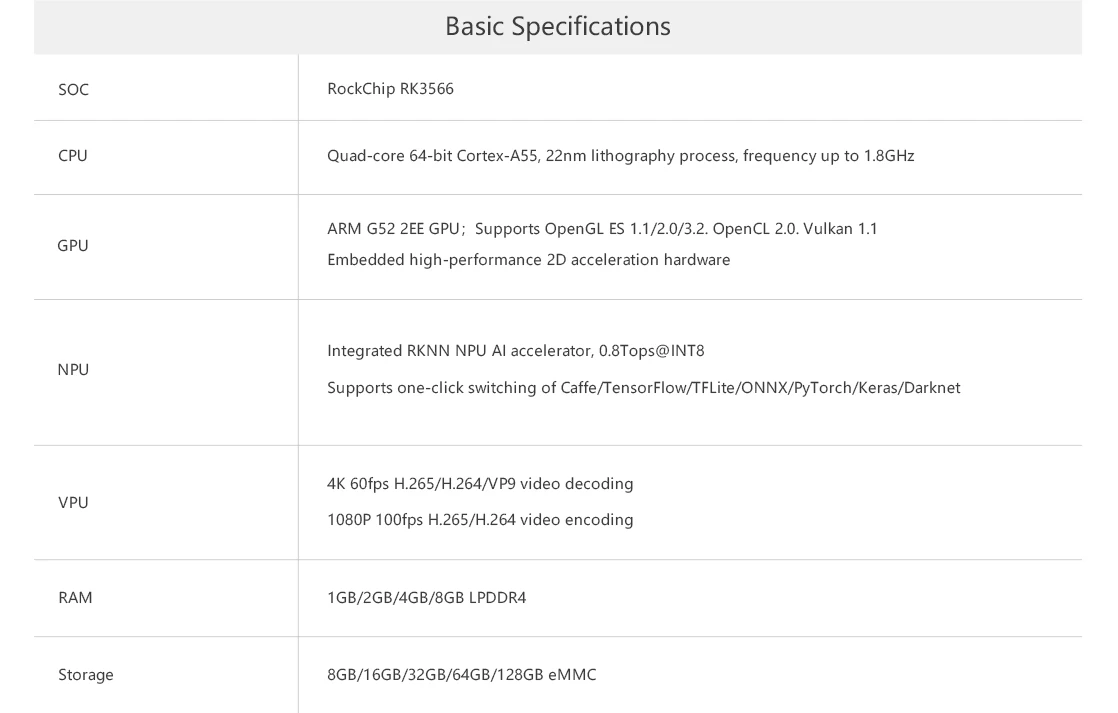
Task: Click the Basic Specifications header
Action: click(x=558, y=26)
